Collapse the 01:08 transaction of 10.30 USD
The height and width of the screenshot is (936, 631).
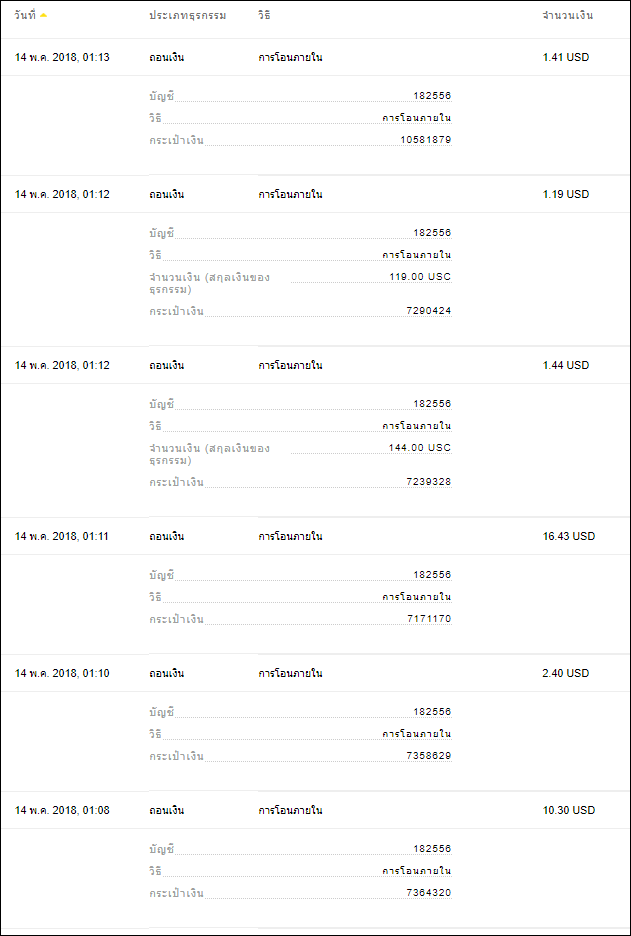[x=315, y=811]
